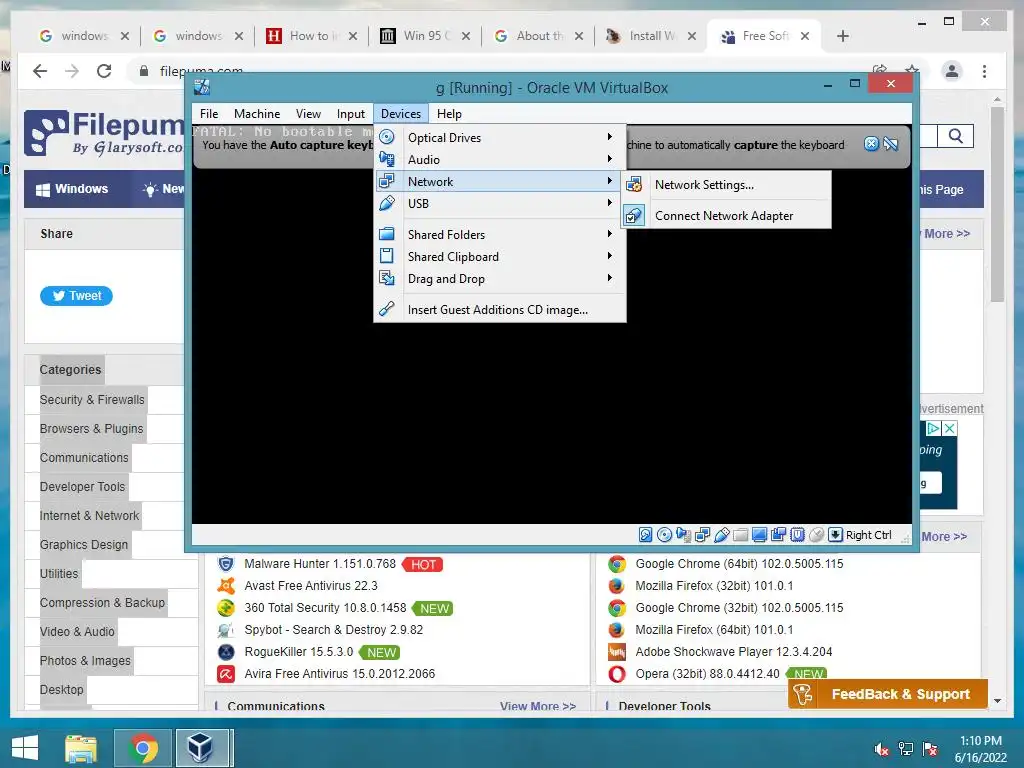Screen dimensions: 1024x768
Task: Open the Windows Start button
Action: tap(25, 748)
